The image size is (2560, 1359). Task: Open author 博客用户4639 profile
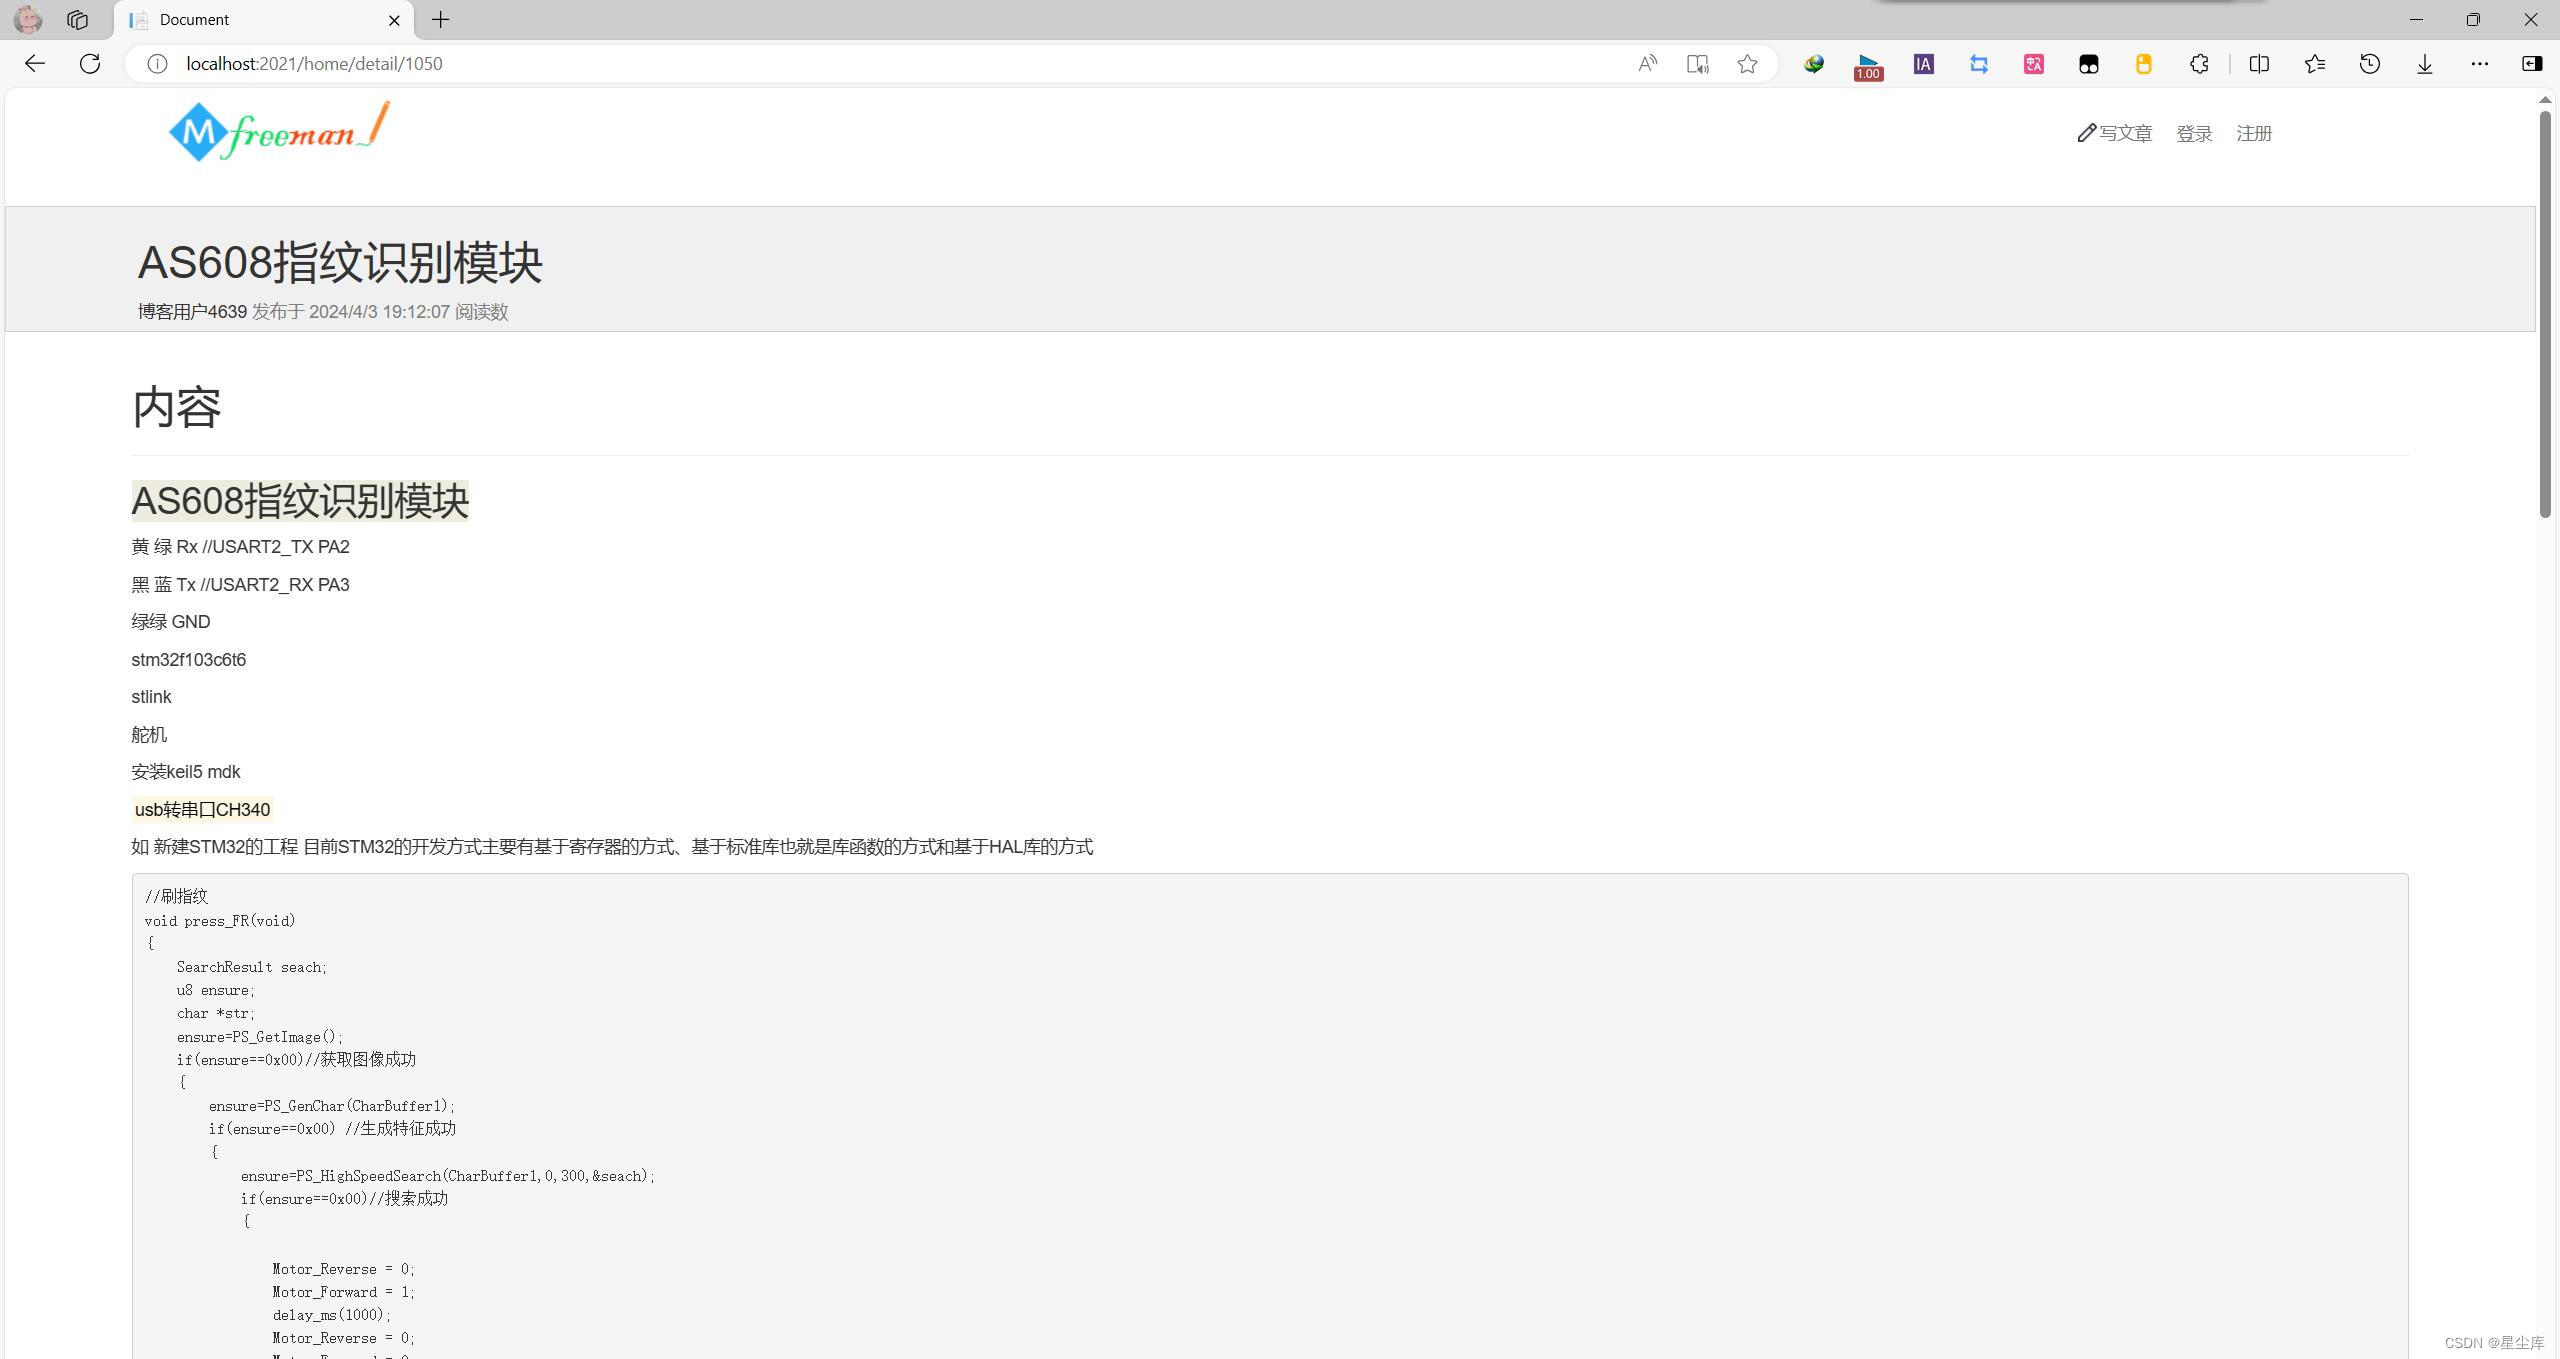click(192, 312)
